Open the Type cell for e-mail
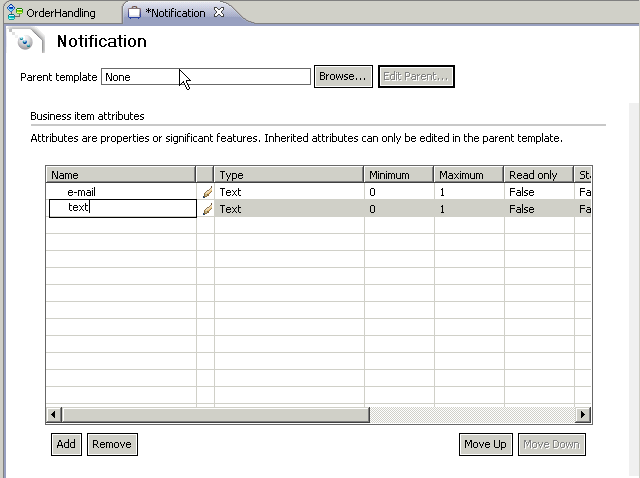 coord(288,192)
